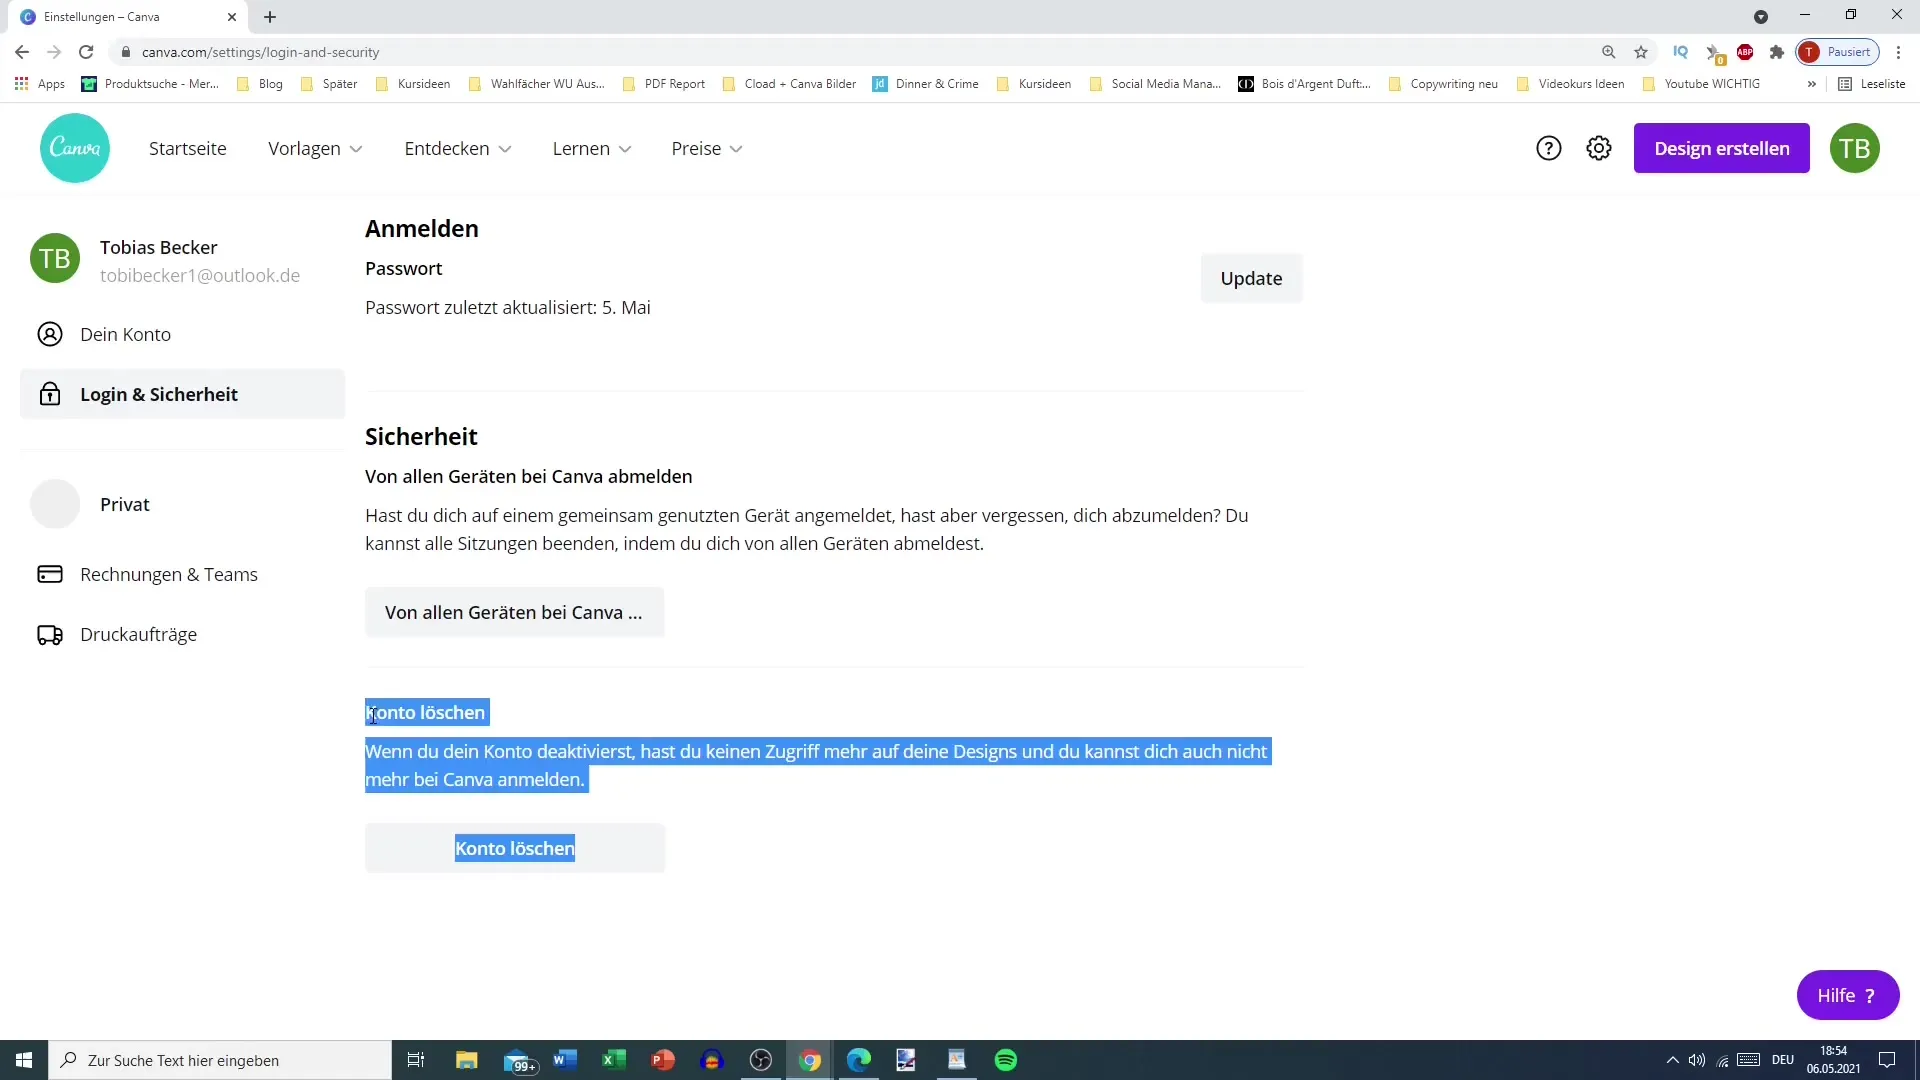Screen dimensions: 1920x1080
Task: Open PDF Report bookmark folder
Action: pos(664,84)
